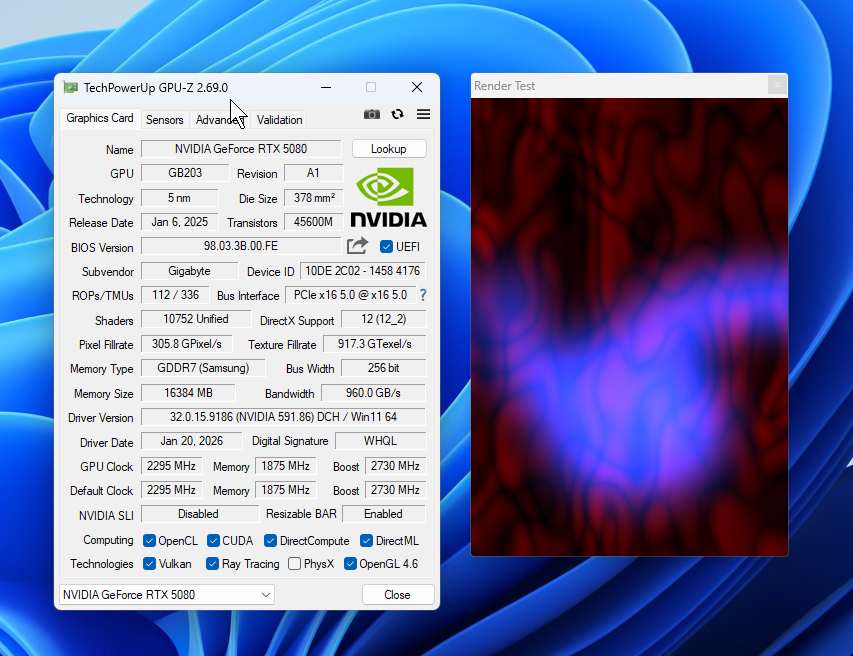Click the Revision value A1

point(313,173)
